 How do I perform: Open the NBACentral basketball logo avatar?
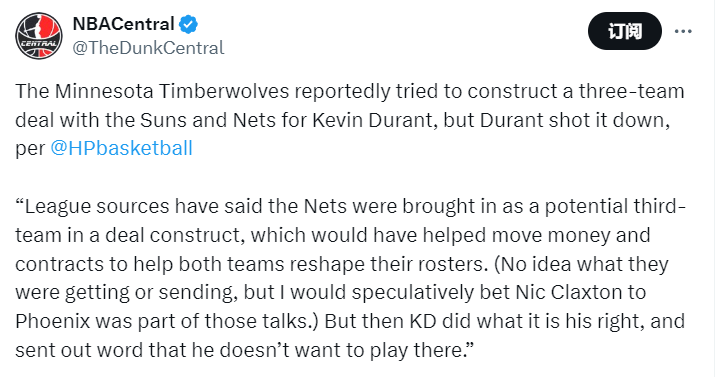click(x=39, y=36)
